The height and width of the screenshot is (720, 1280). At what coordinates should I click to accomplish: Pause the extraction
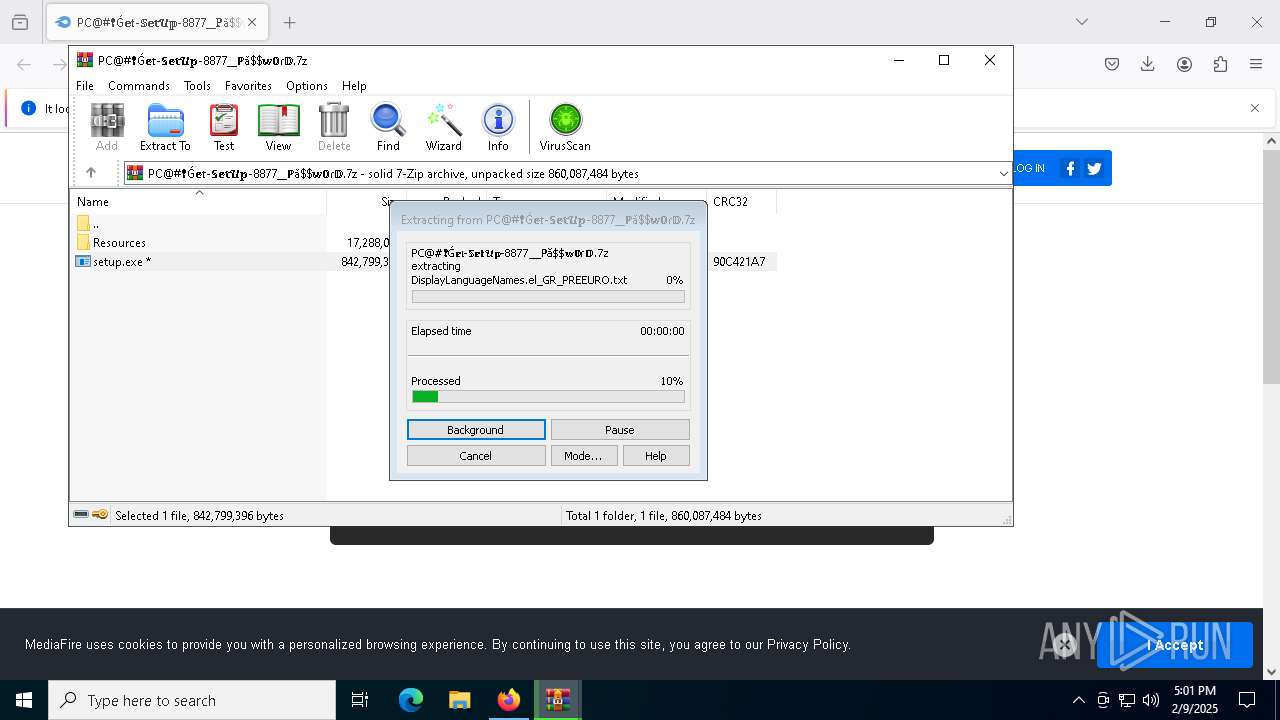tap(620, 430)
